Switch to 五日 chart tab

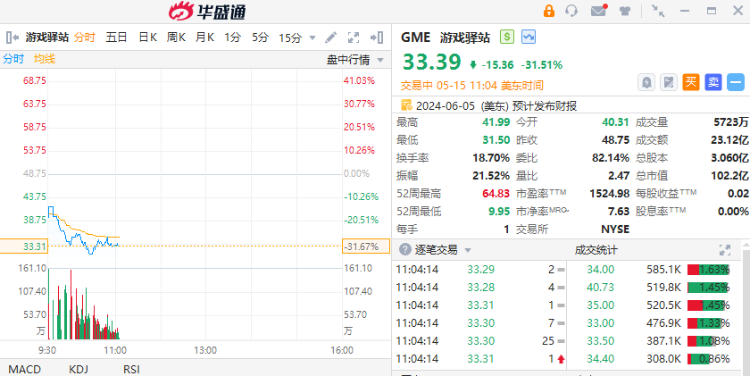pos(116,37)
